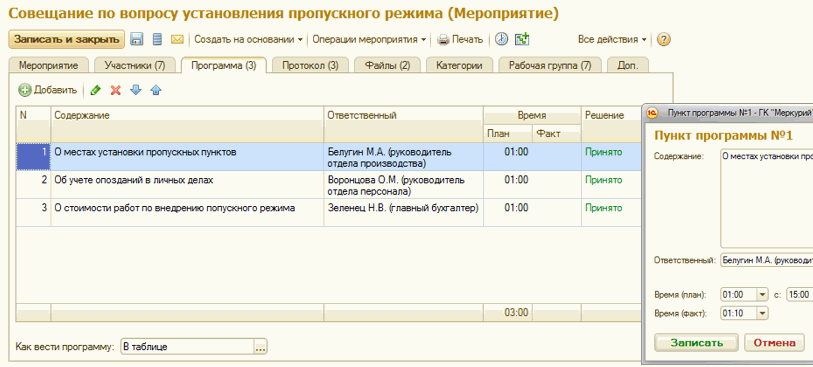The width and height of the screenshot is (813, 367).
Task: Open the Создать на основании dropdown
Action: point(248,39)
